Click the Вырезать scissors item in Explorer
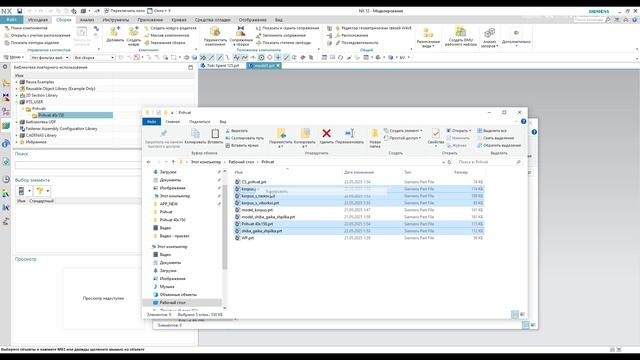The image size is (640, 360). coord(237,131)
